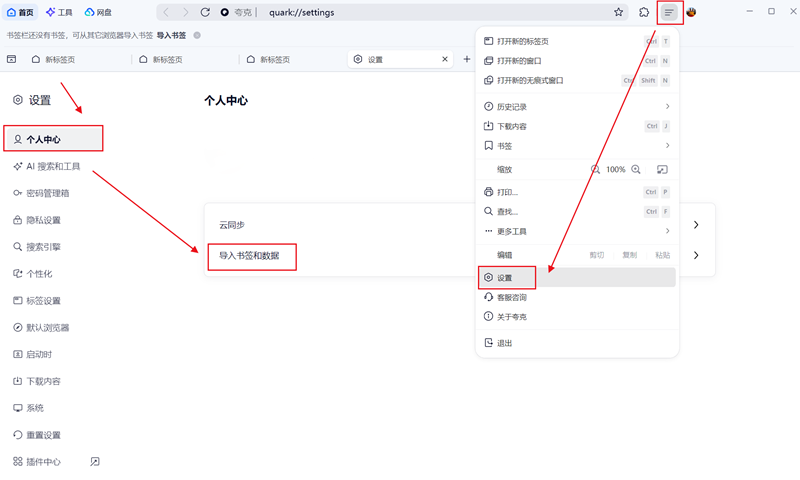Screen dimensions: 800x480
Task: Expand the 云同步 row chevron
Action: (696, 225)
